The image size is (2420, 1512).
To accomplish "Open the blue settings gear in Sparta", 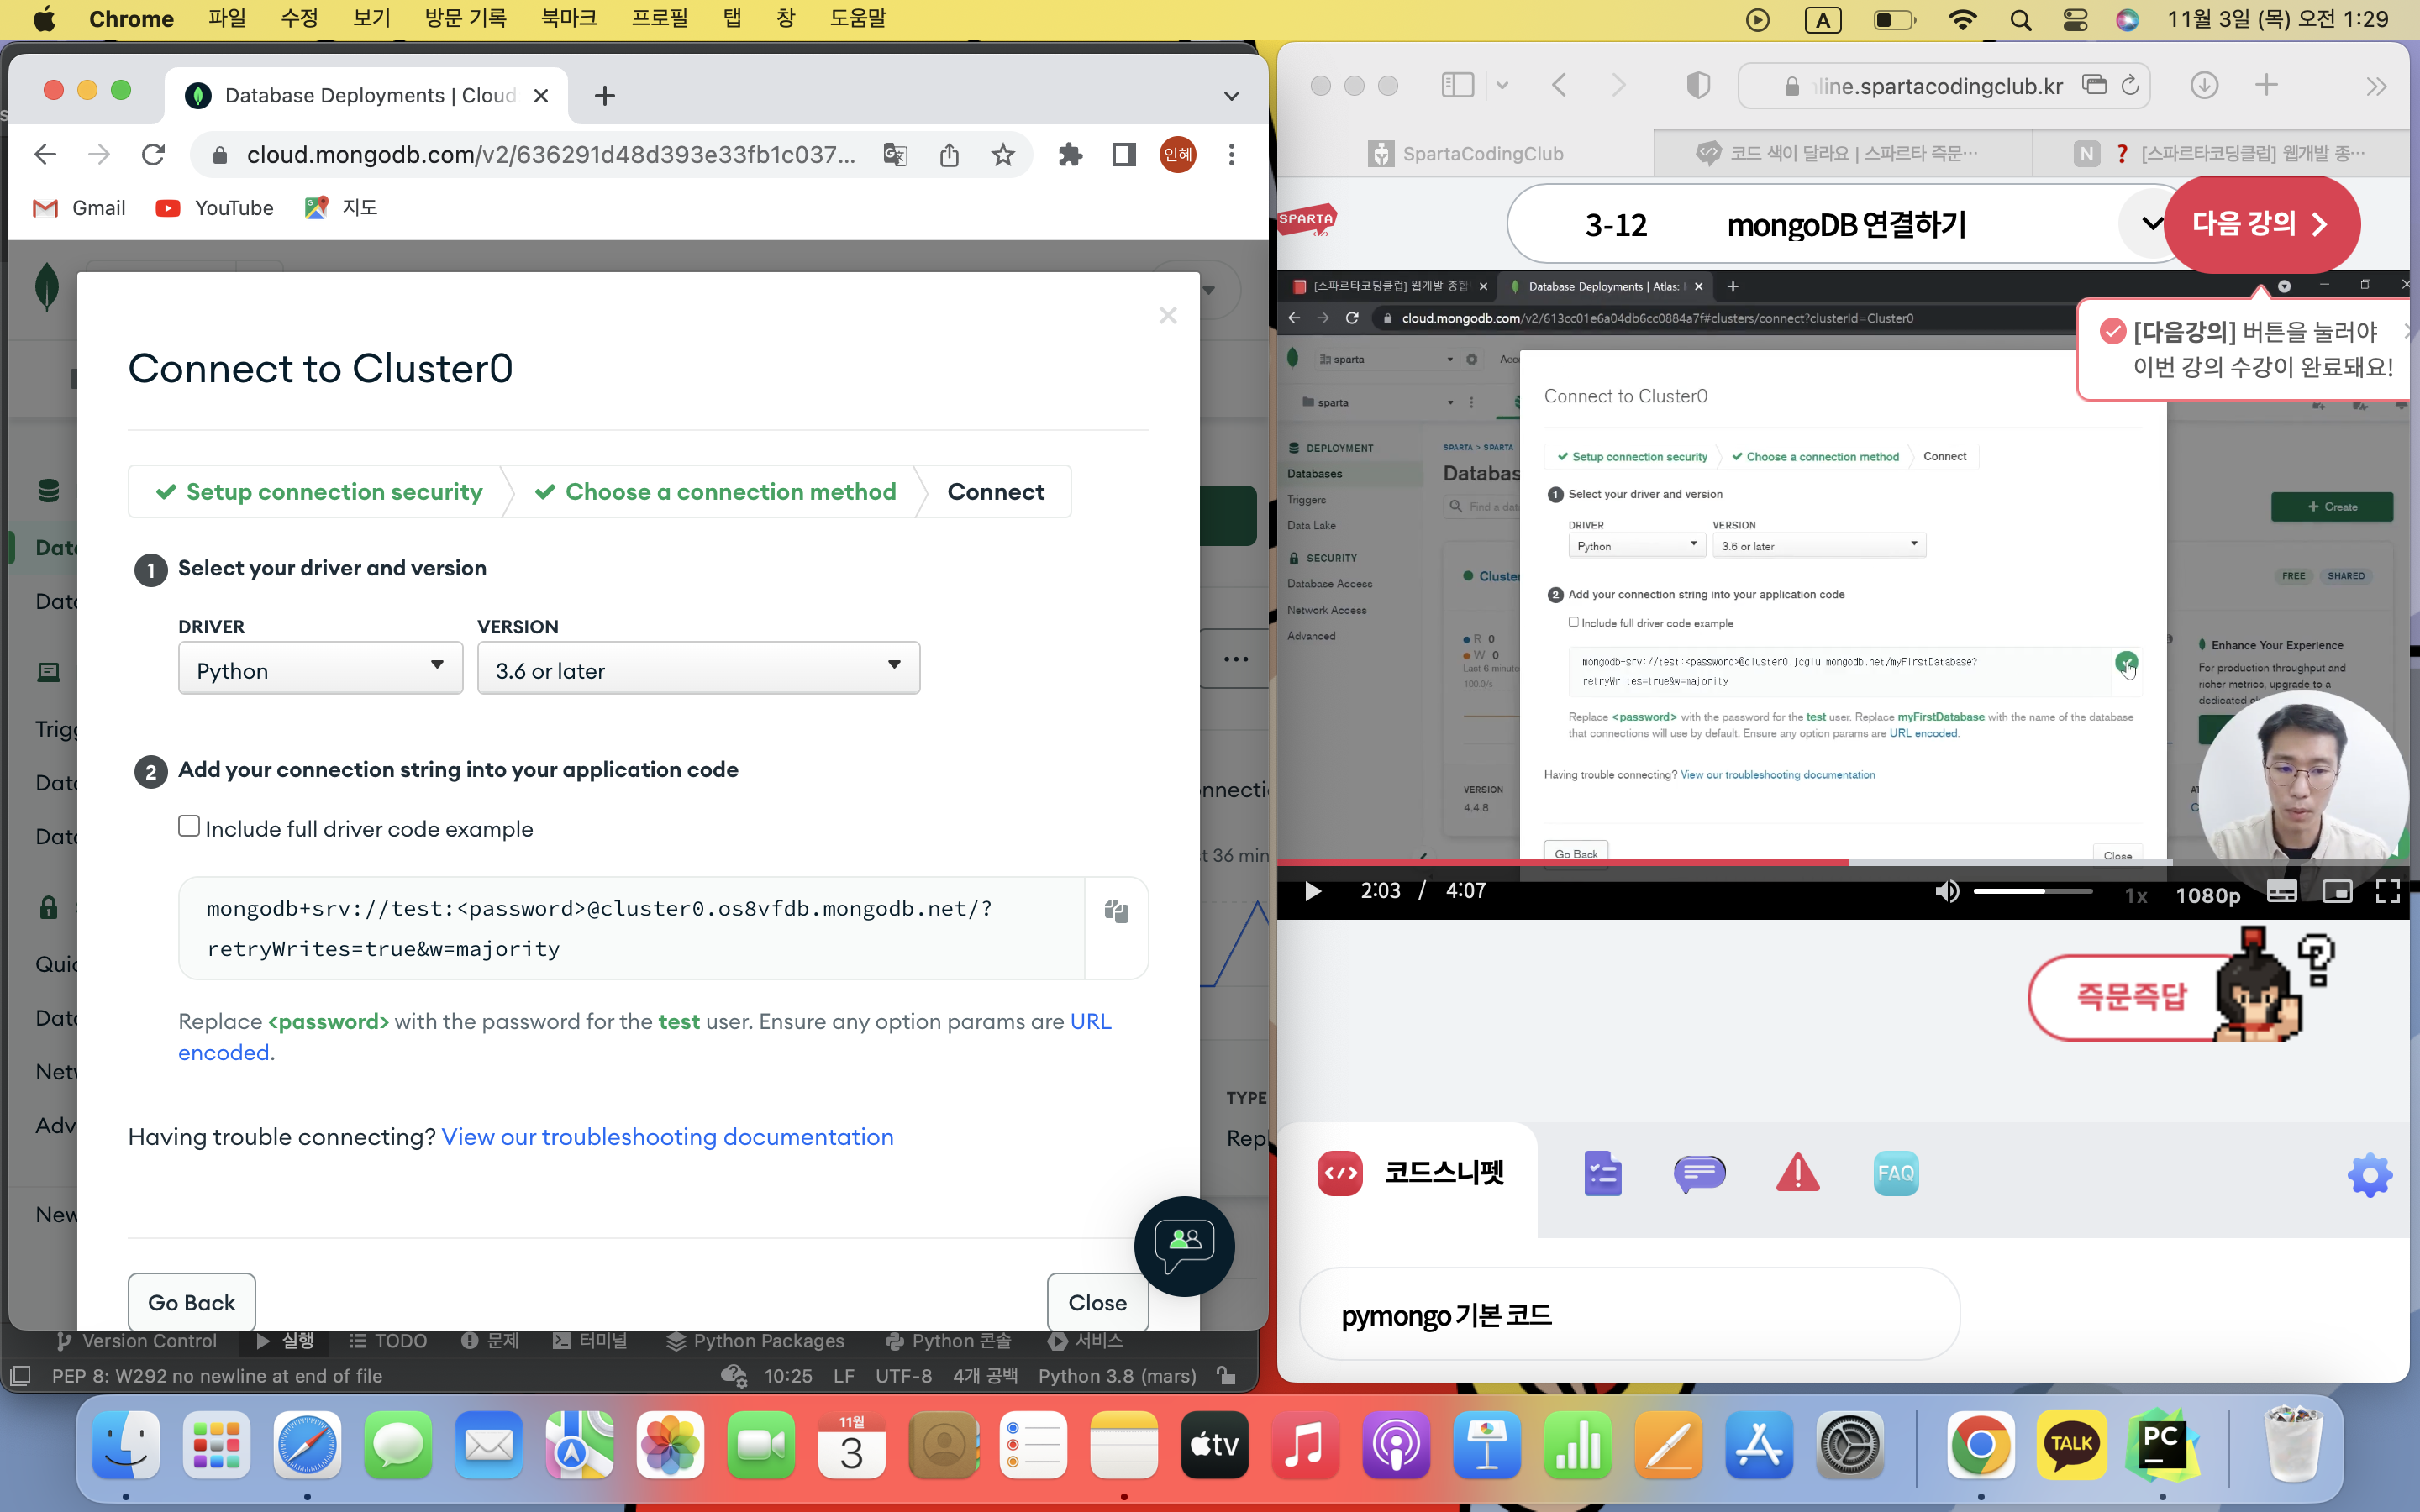I will click(2370, 1175).
